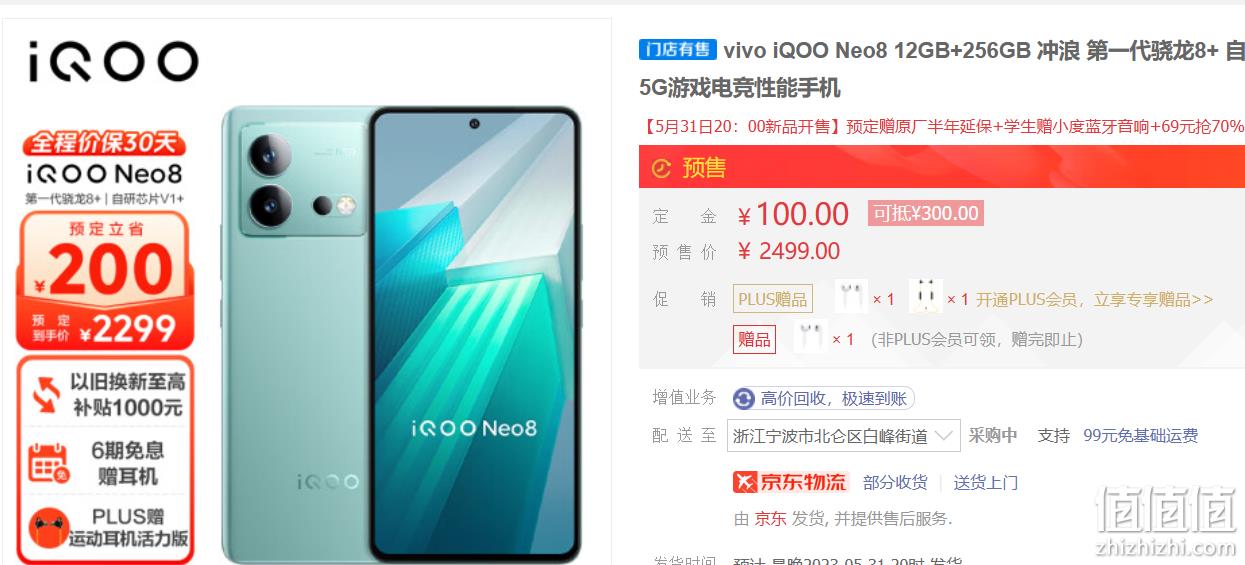Click the iQOO brand logo
Image resolution: width=1245 pixels, height=565 pixels.
[x=112, y=62]
